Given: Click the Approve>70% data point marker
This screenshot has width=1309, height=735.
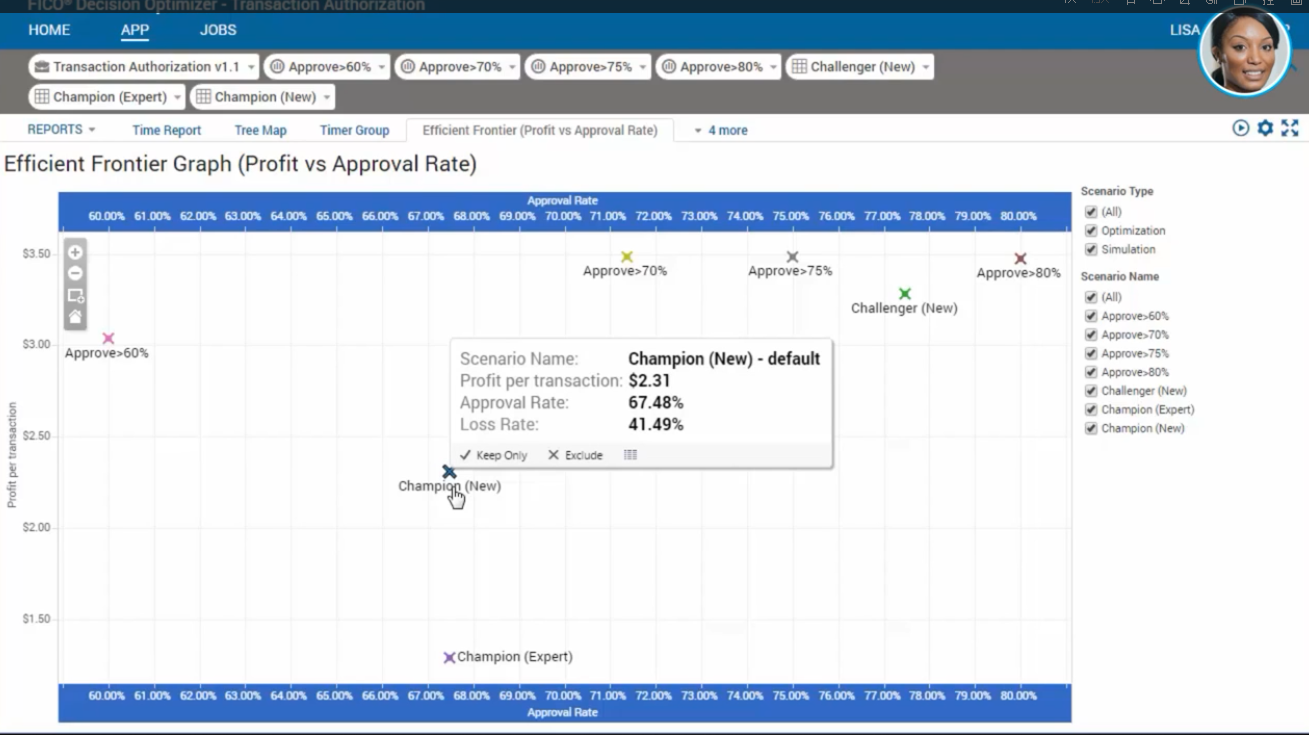Looking at the screenshot, I should [627, 257].
